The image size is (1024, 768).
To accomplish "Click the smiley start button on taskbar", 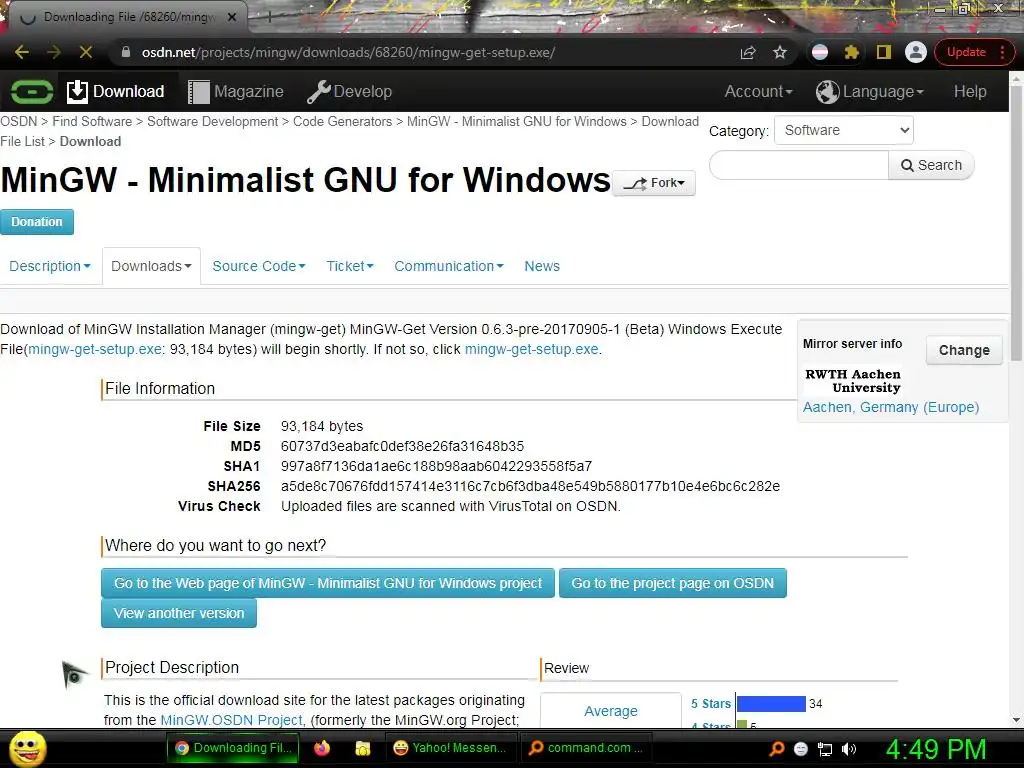I will click(28, 748).
